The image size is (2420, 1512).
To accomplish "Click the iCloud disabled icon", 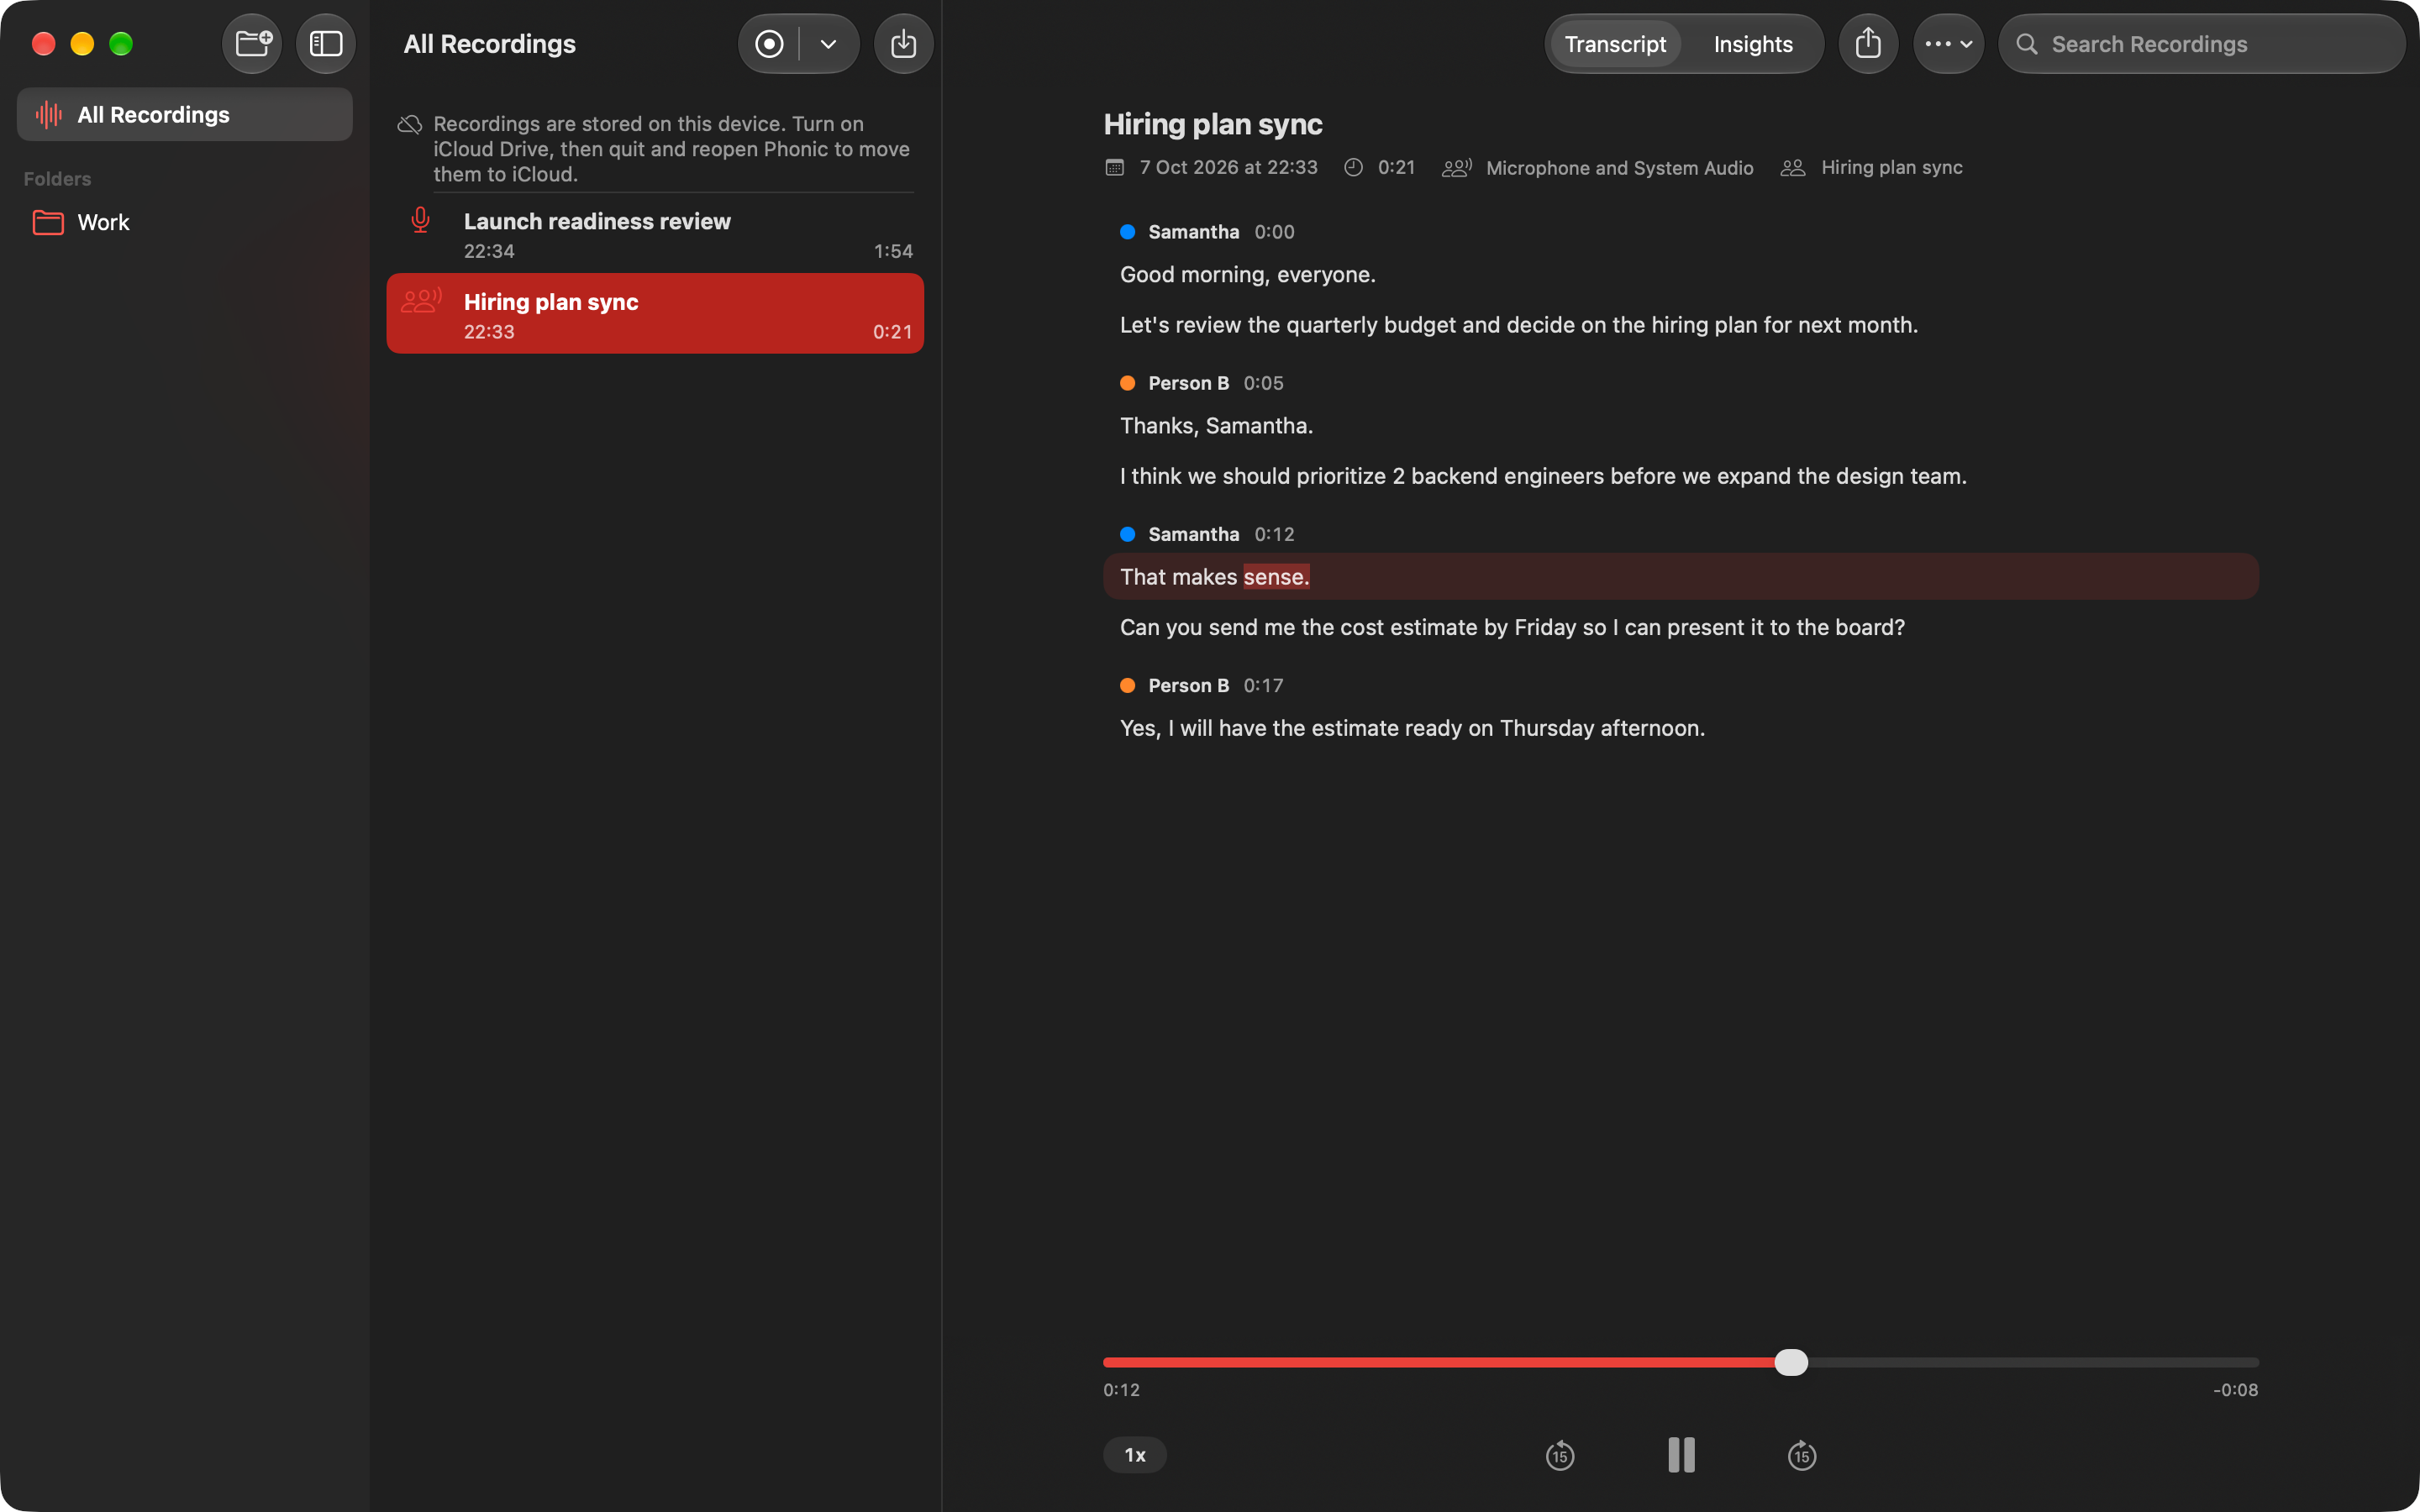I will coord(410,124).
